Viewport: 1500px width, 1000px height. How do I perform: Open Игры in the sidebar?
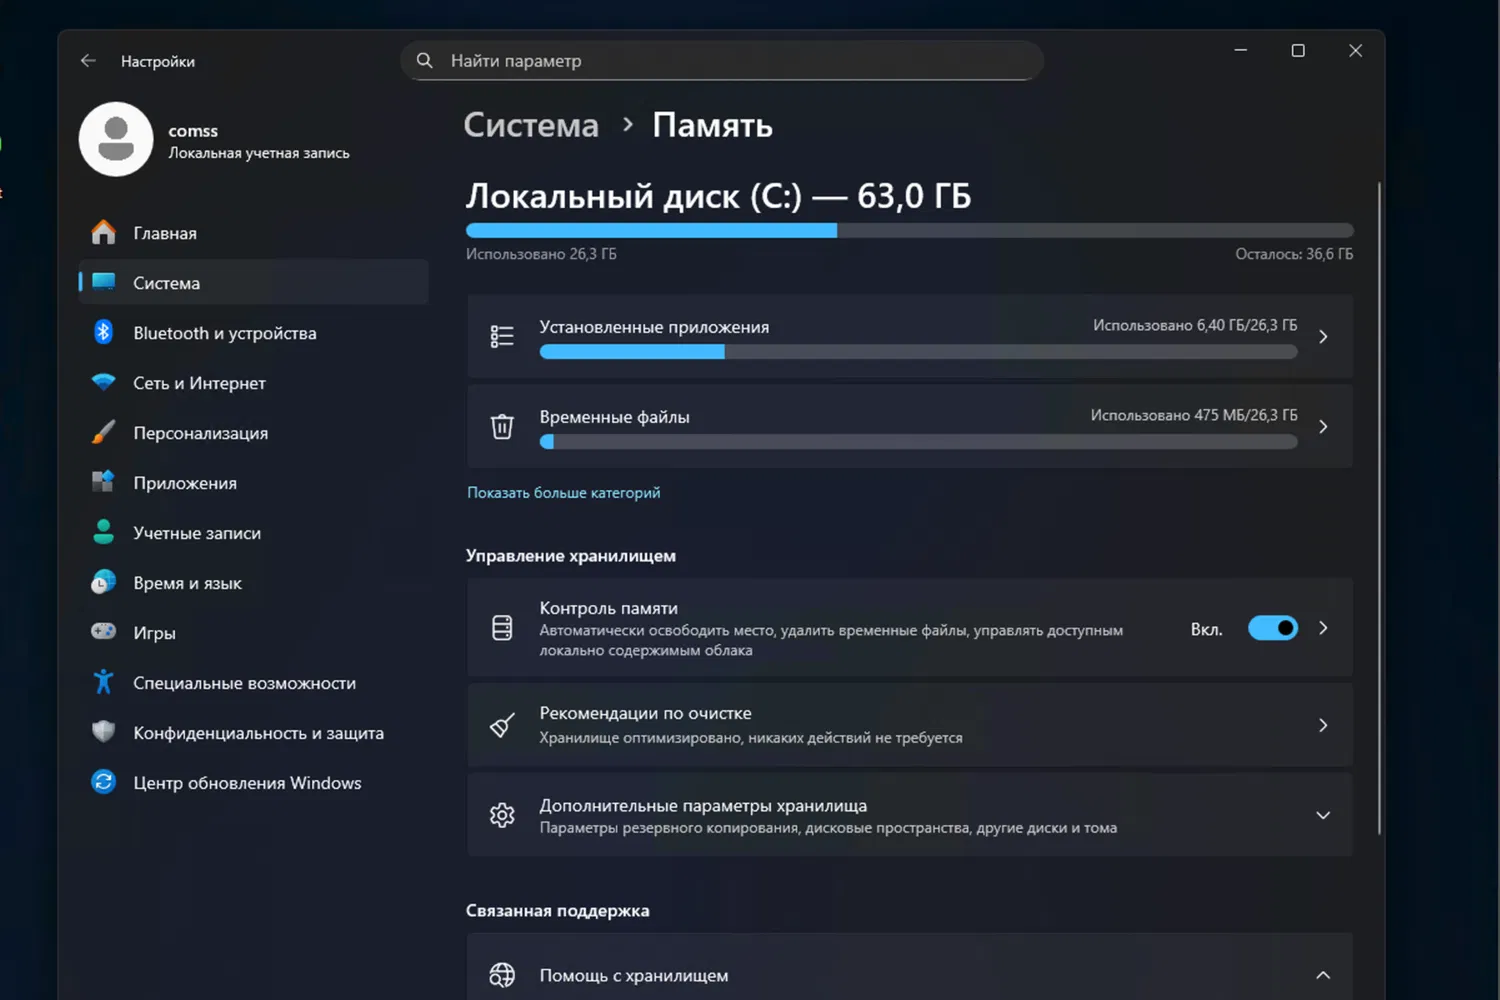pyautogui.click(x=254, y=633)
